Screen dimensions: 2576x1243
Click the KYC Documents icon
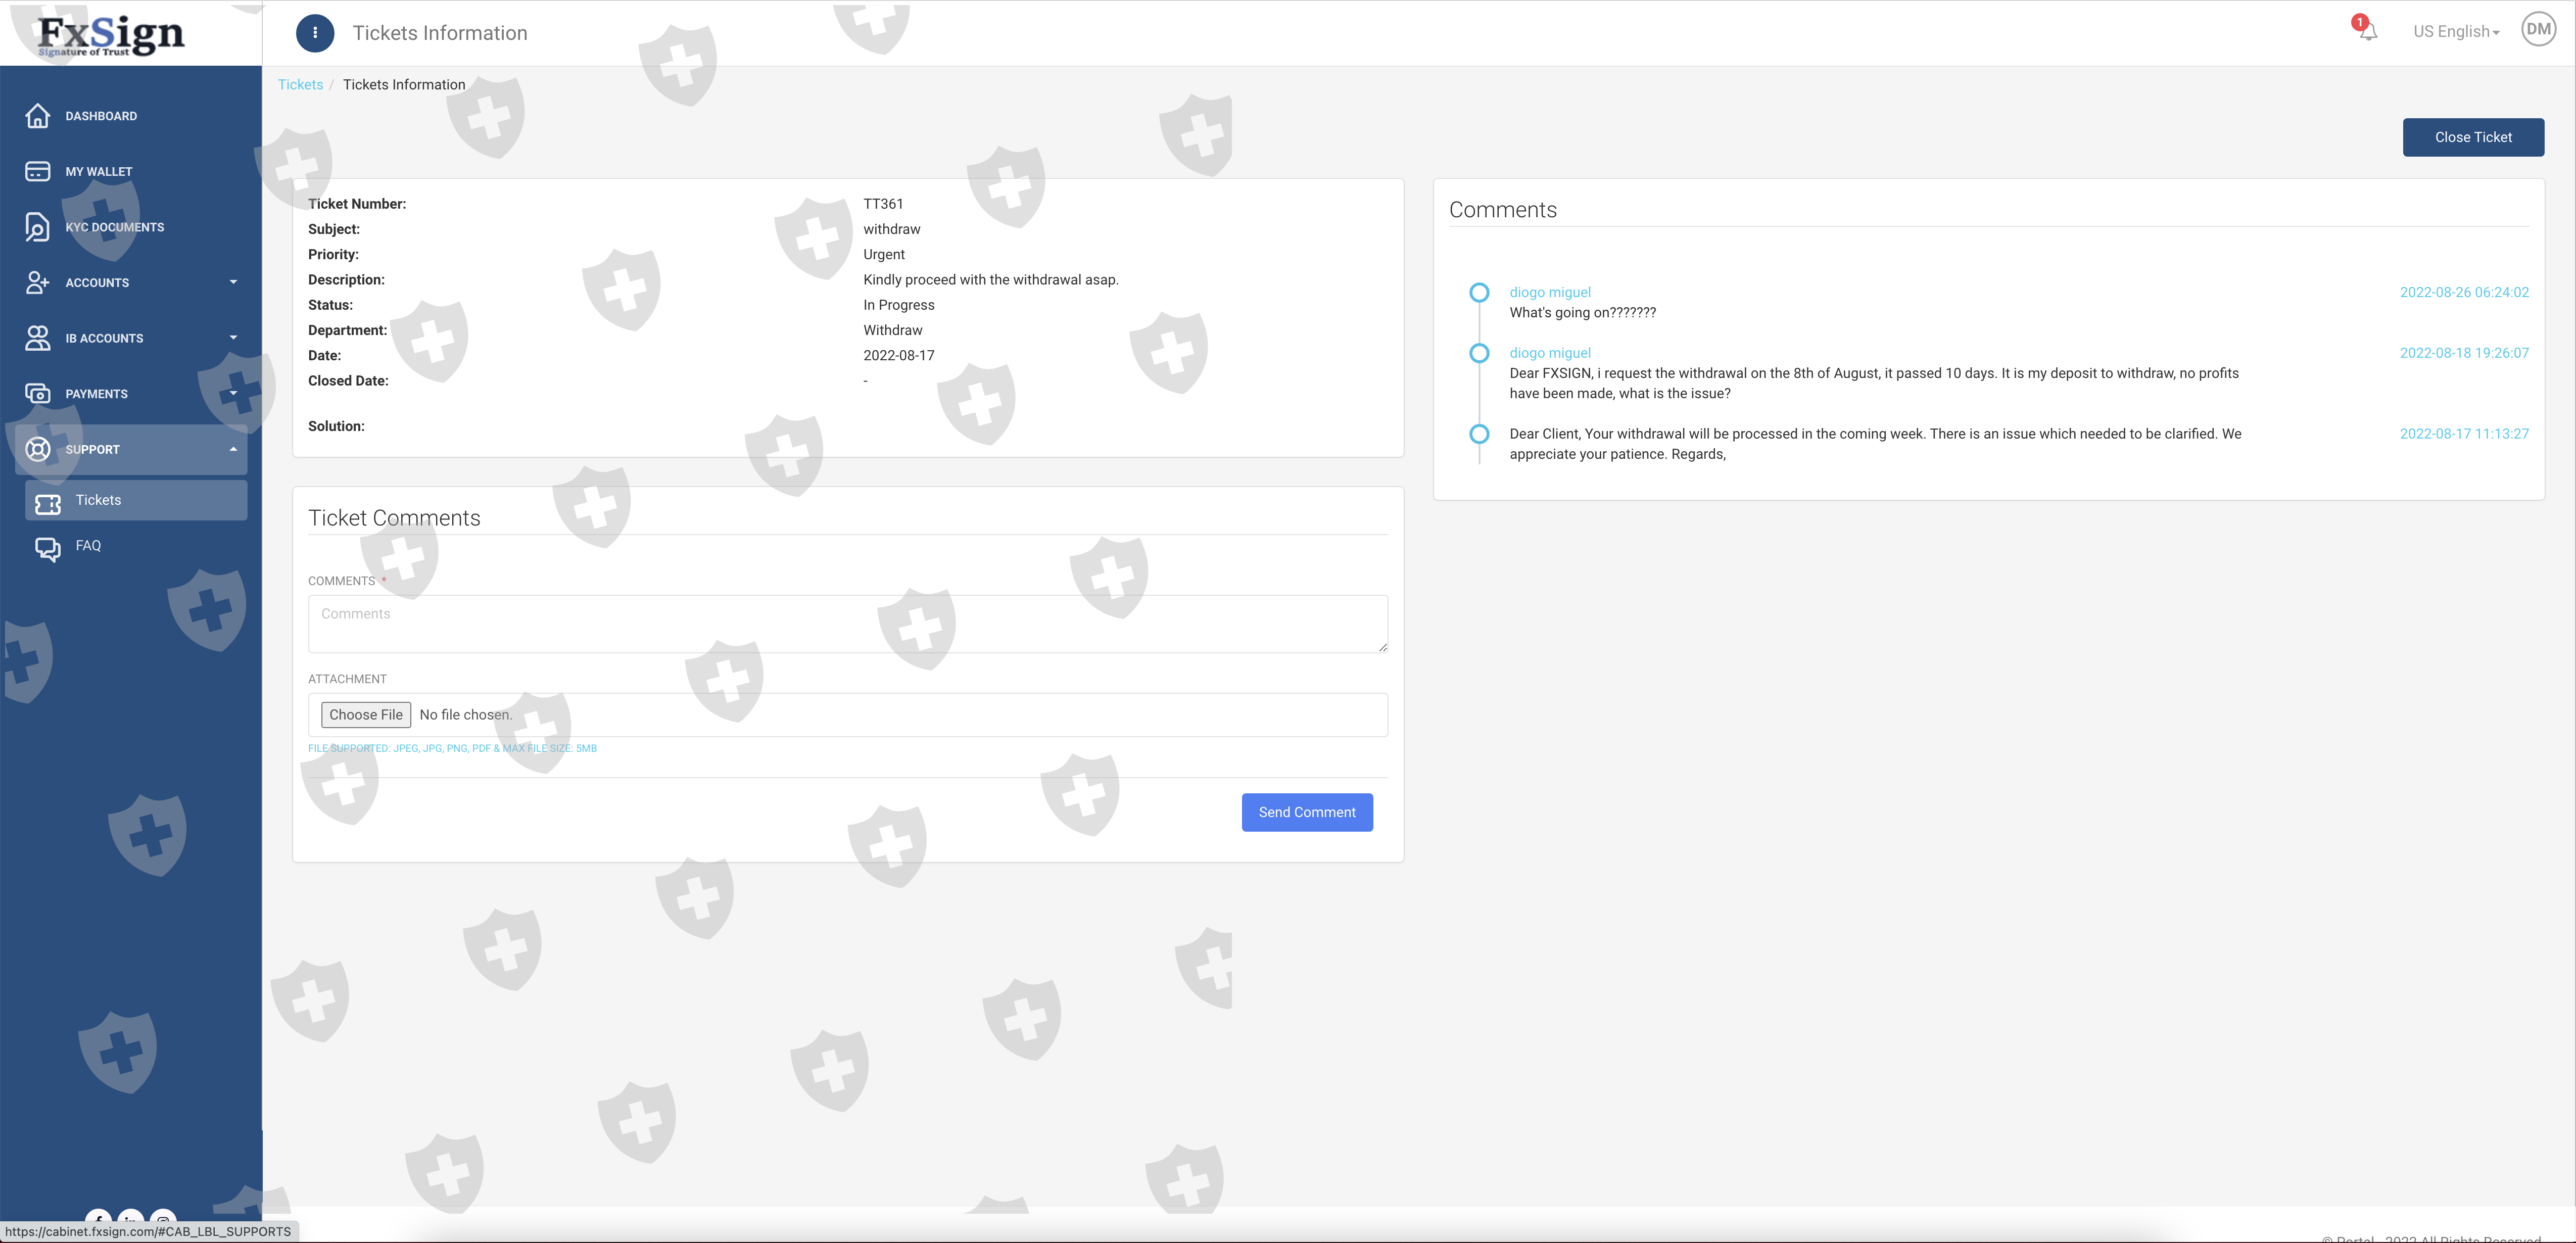tap(37, 227)
